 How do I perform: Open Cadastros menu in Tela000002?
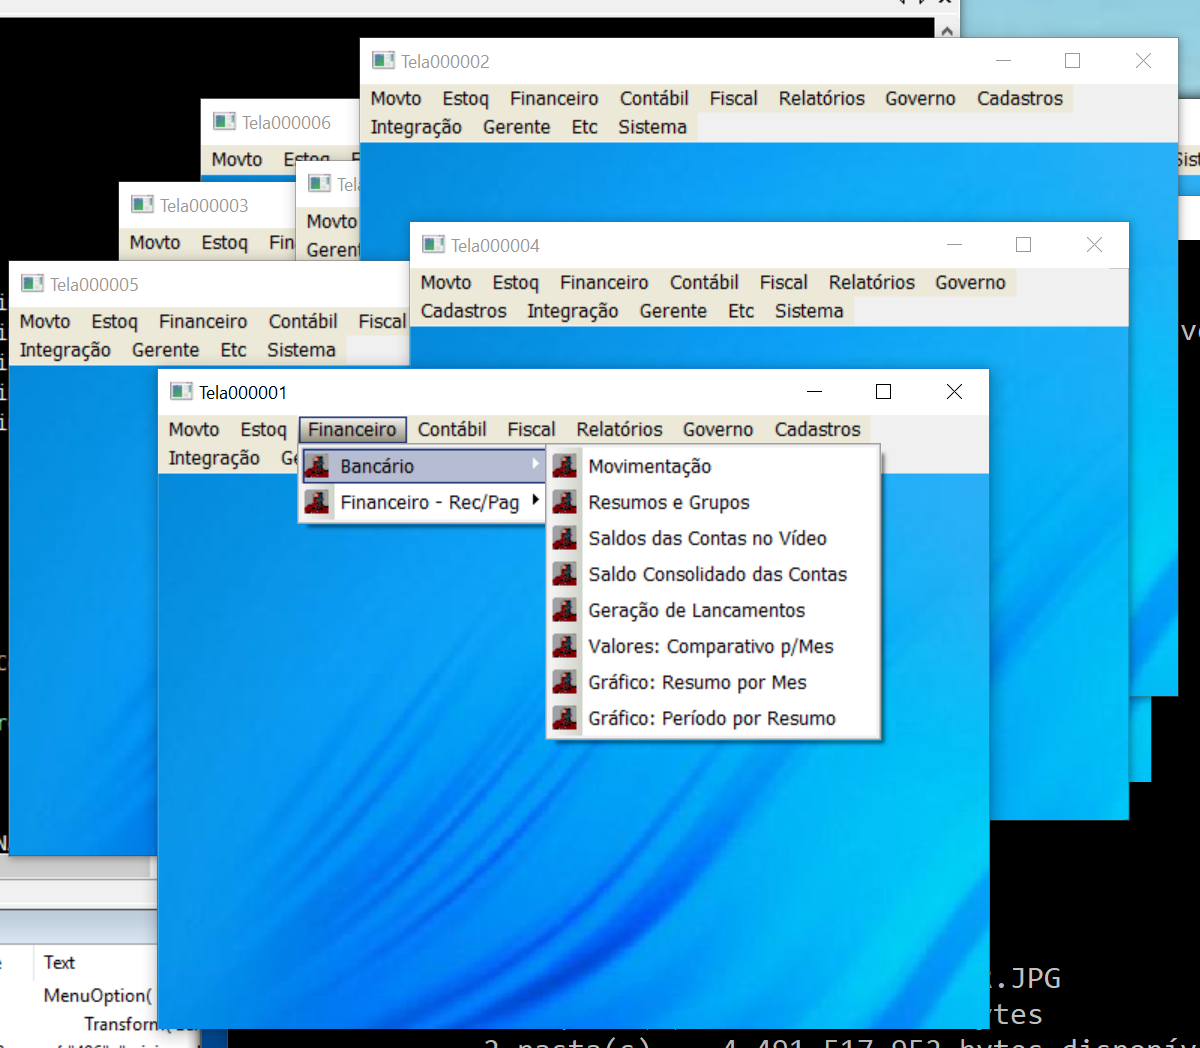coord(1019,98)
